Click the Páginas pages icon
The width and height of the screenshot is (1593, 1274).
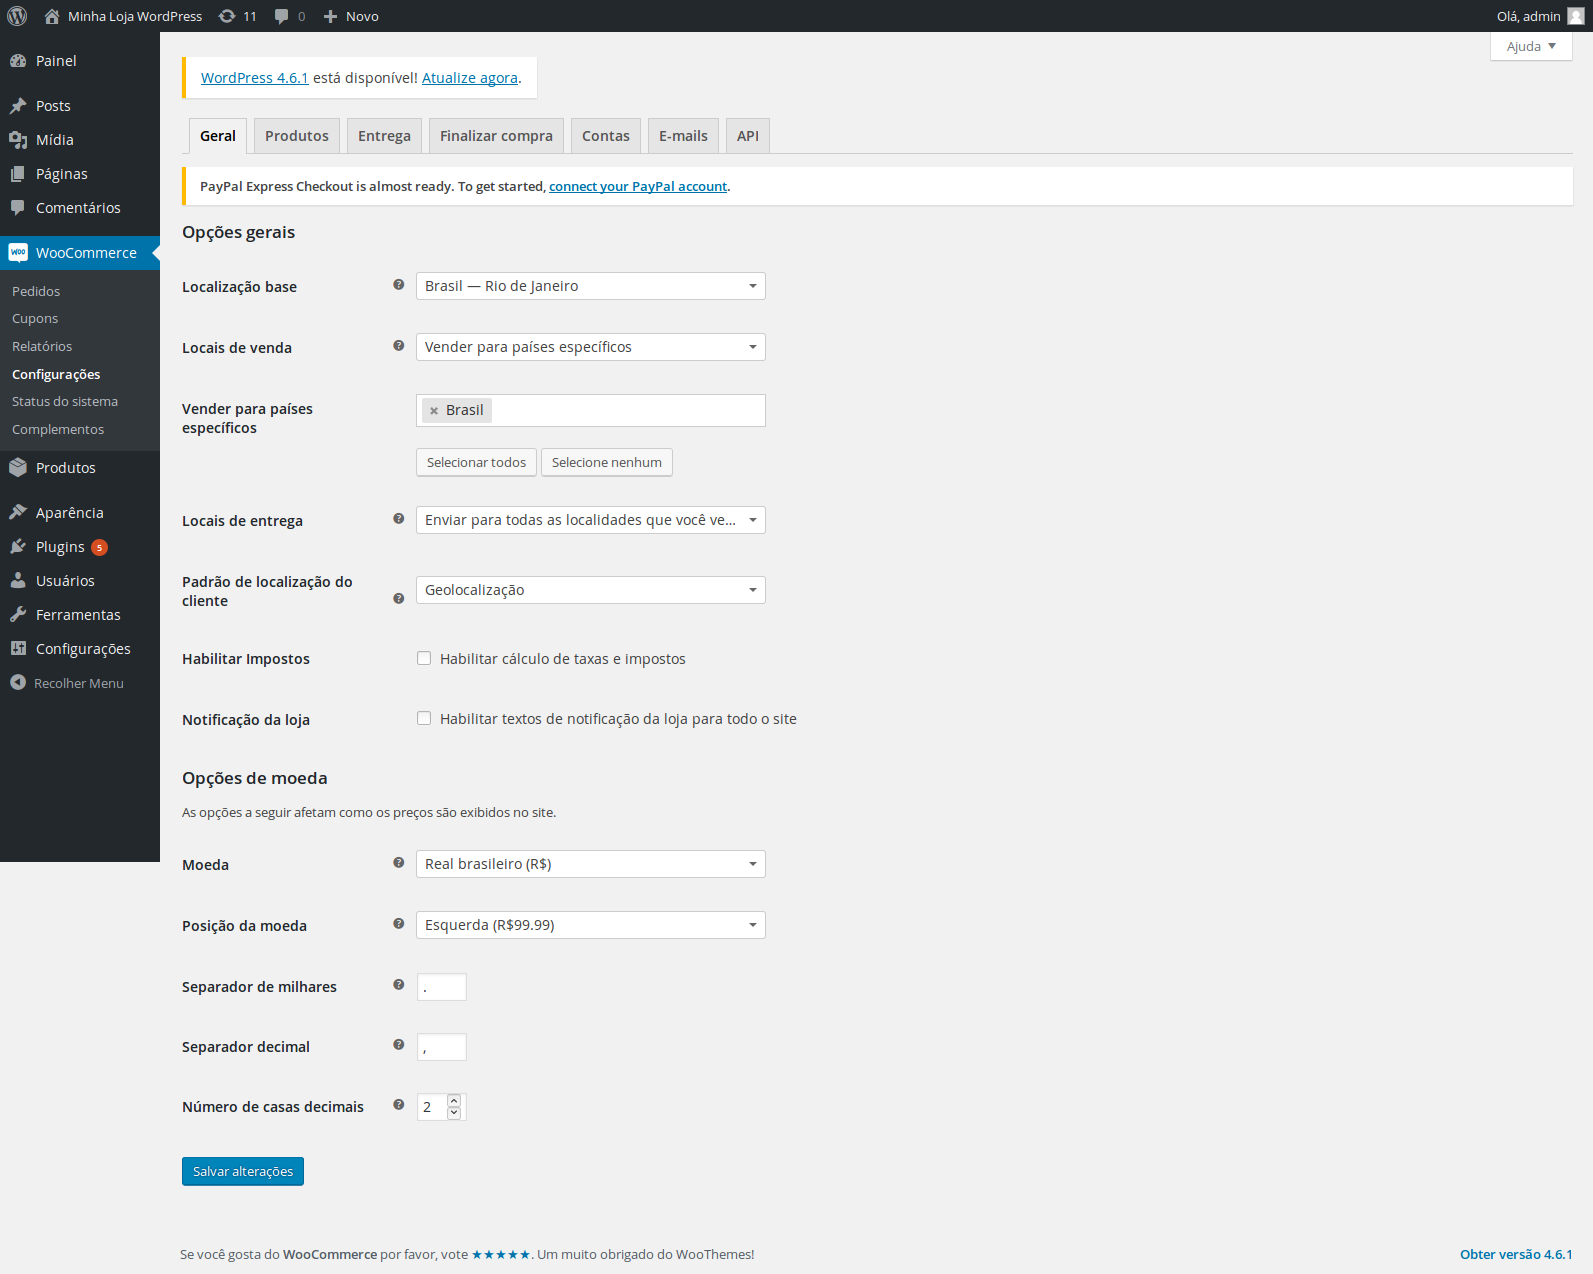pyautogui.click(x=18, y=174)
